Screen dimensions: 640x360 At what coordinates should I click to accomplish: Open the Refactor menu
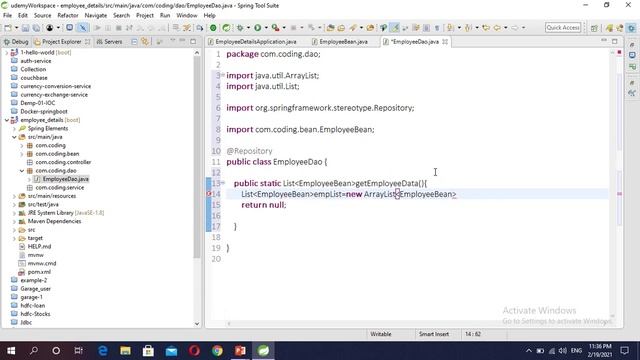click(68, 16)
